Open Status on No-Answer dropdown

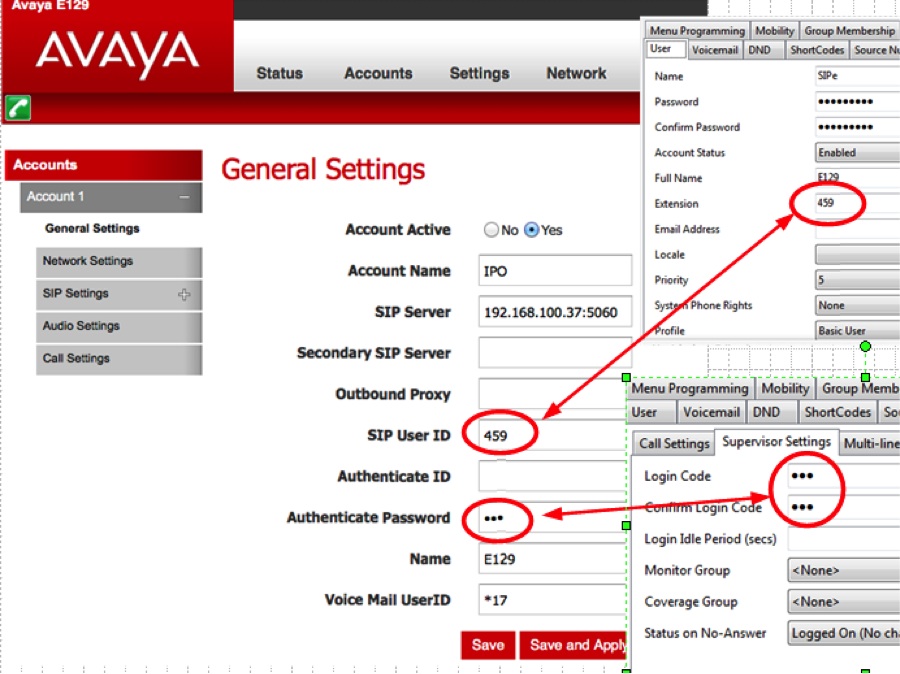843,633
